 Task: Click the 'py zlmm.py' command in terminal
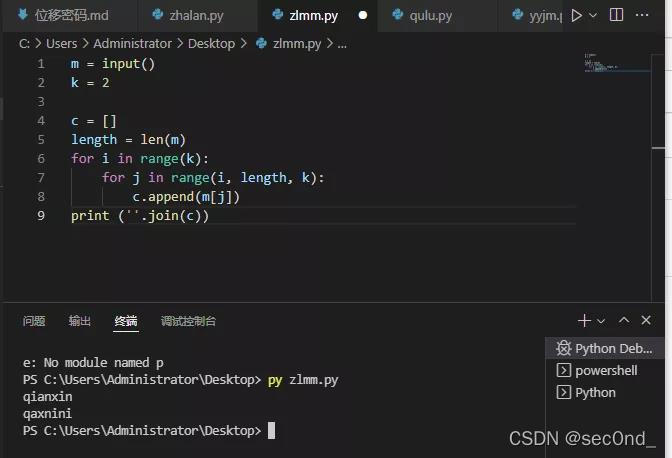point(303,380)
